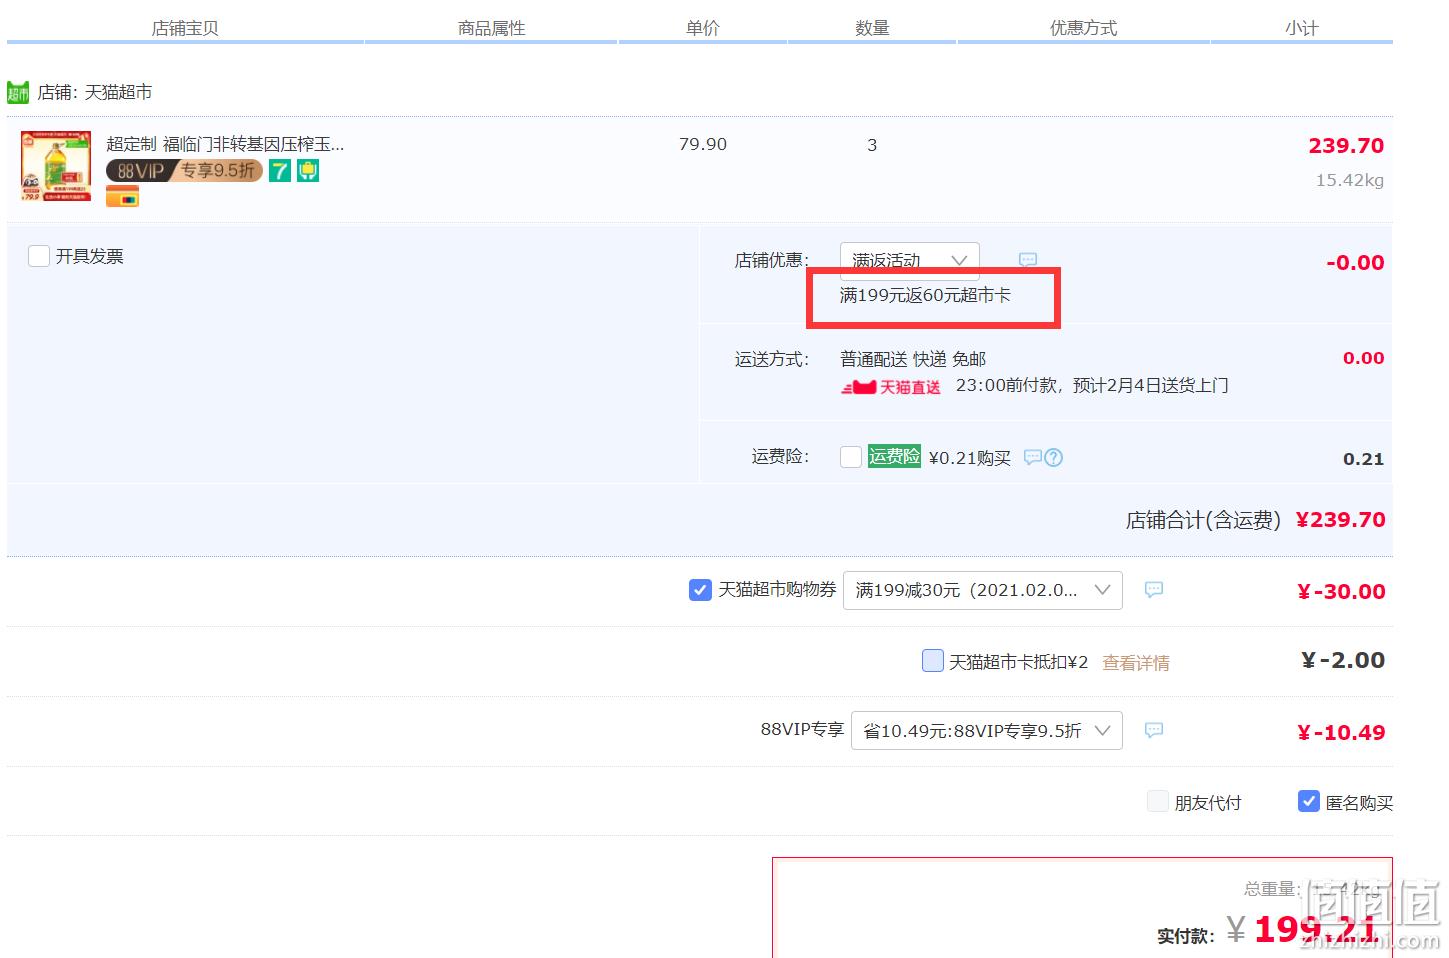Click the 商品属性 column header
1449x958 pixels.
click(491, 28)
